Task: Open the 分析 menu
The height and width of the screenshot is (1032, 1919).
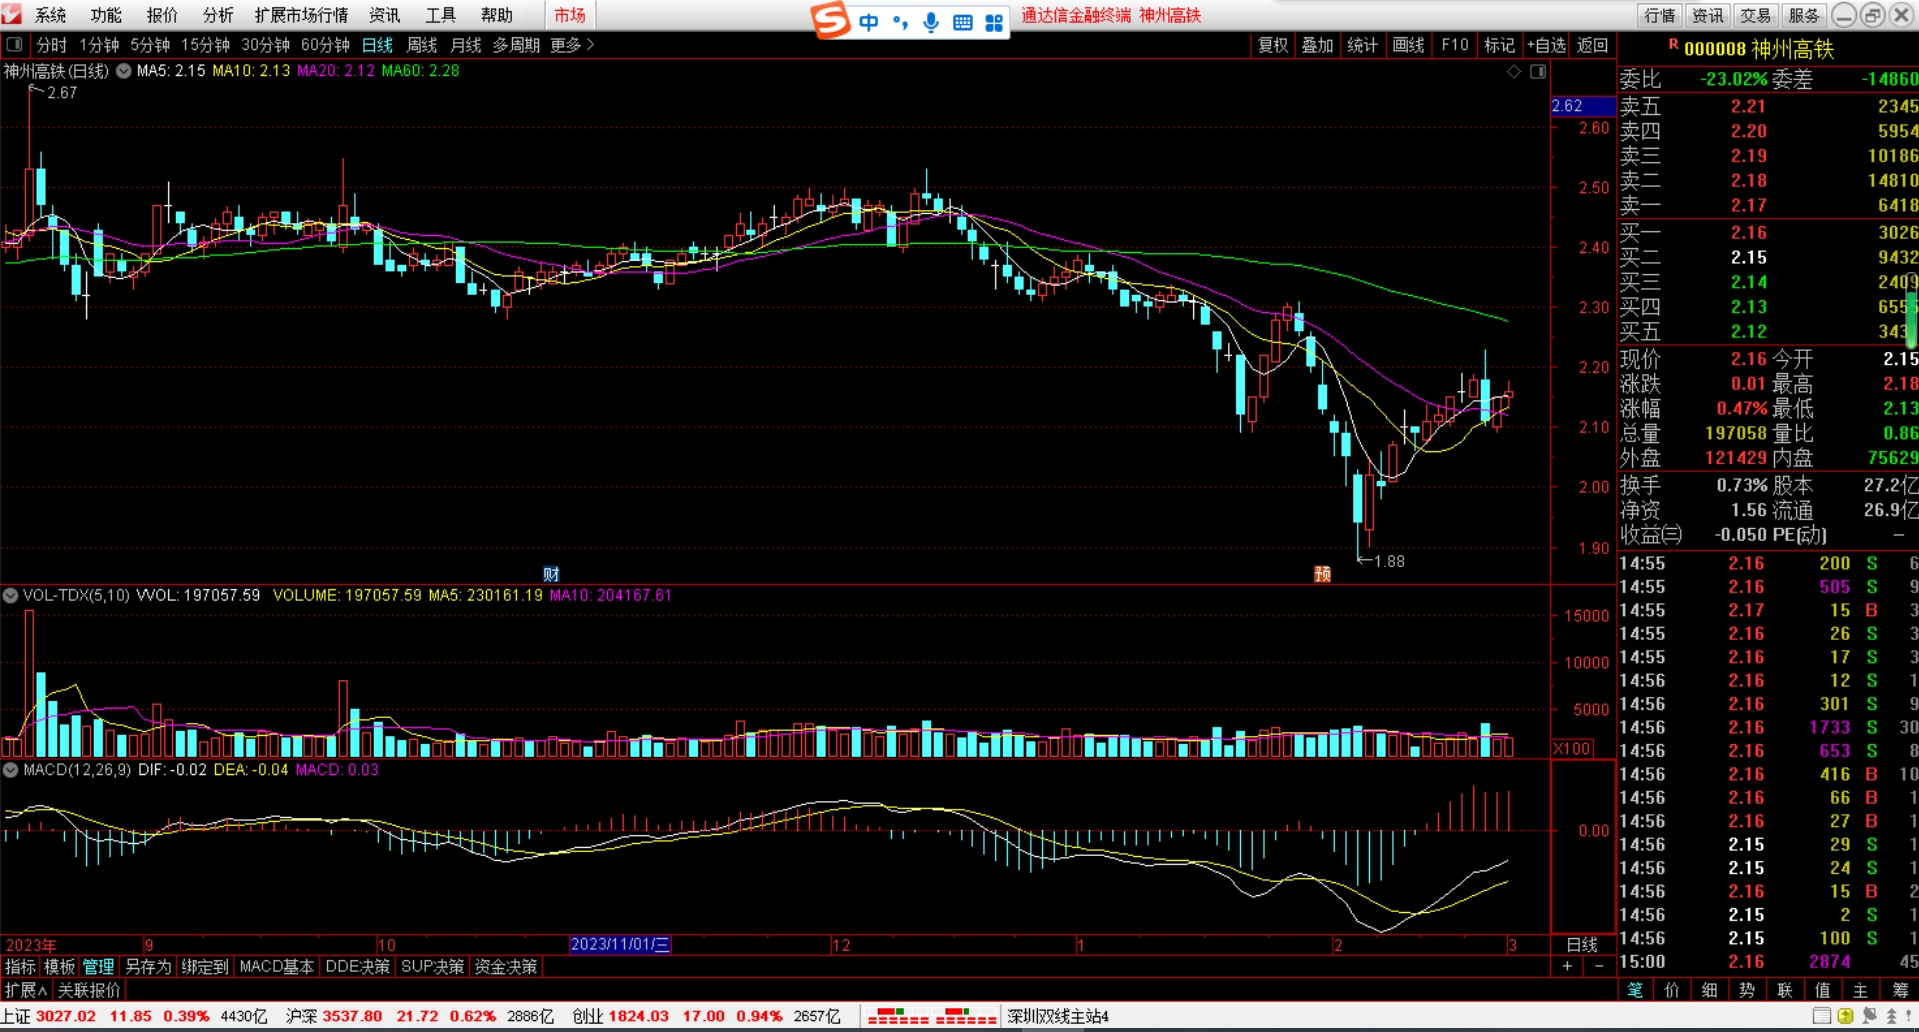Action: tap(218, 15)
